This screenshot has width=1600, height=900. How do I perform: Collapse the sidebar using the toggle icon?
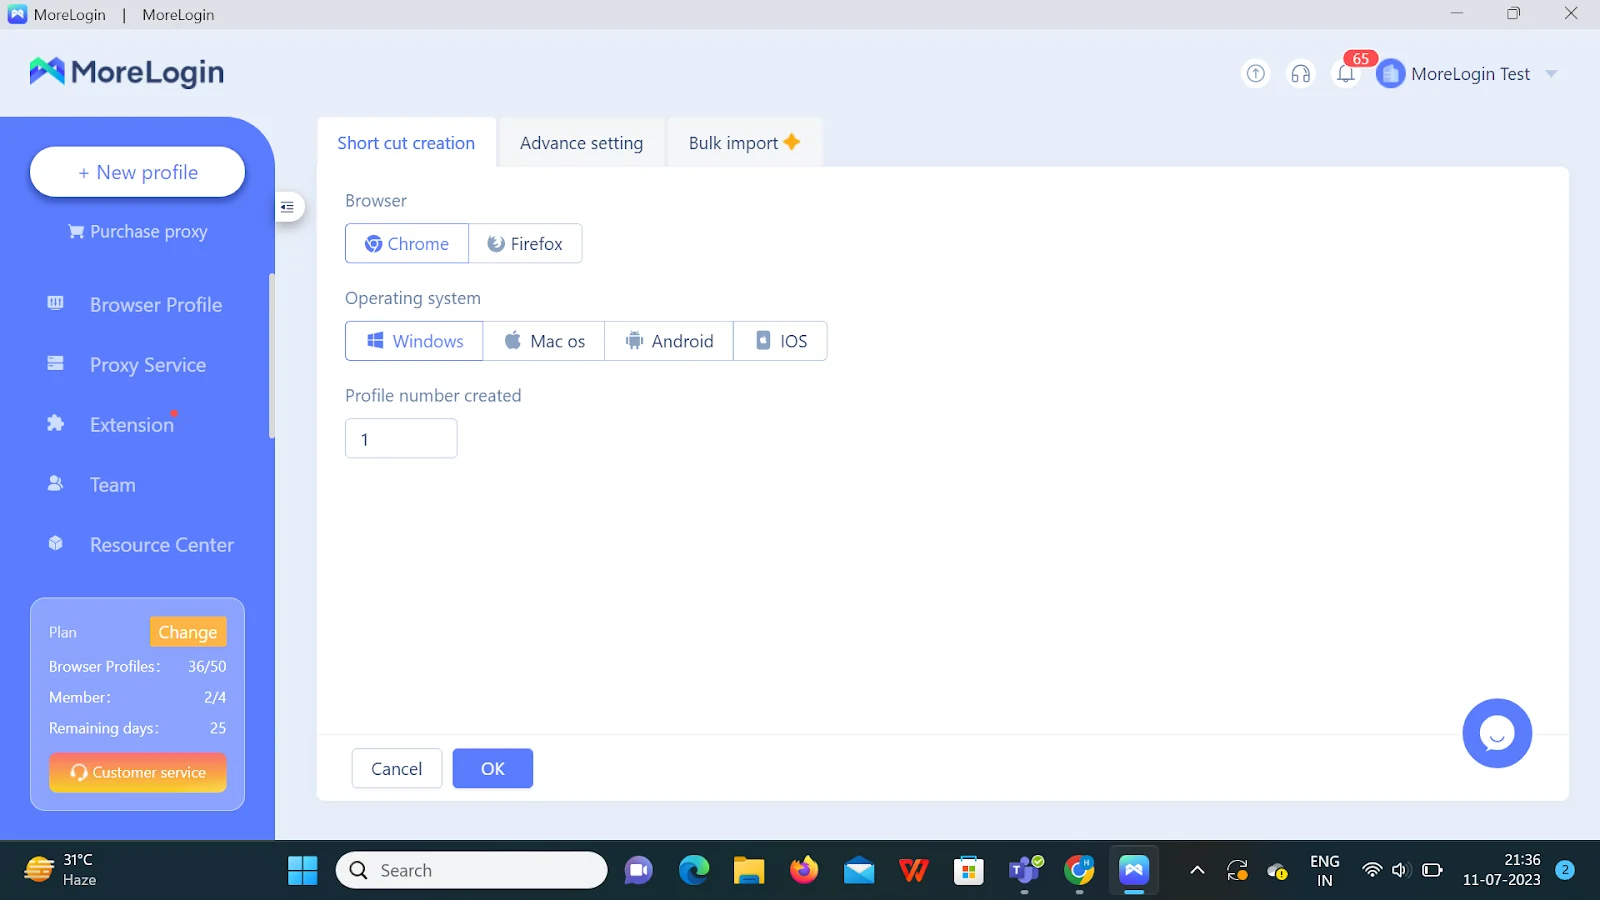tap(288, 207)
